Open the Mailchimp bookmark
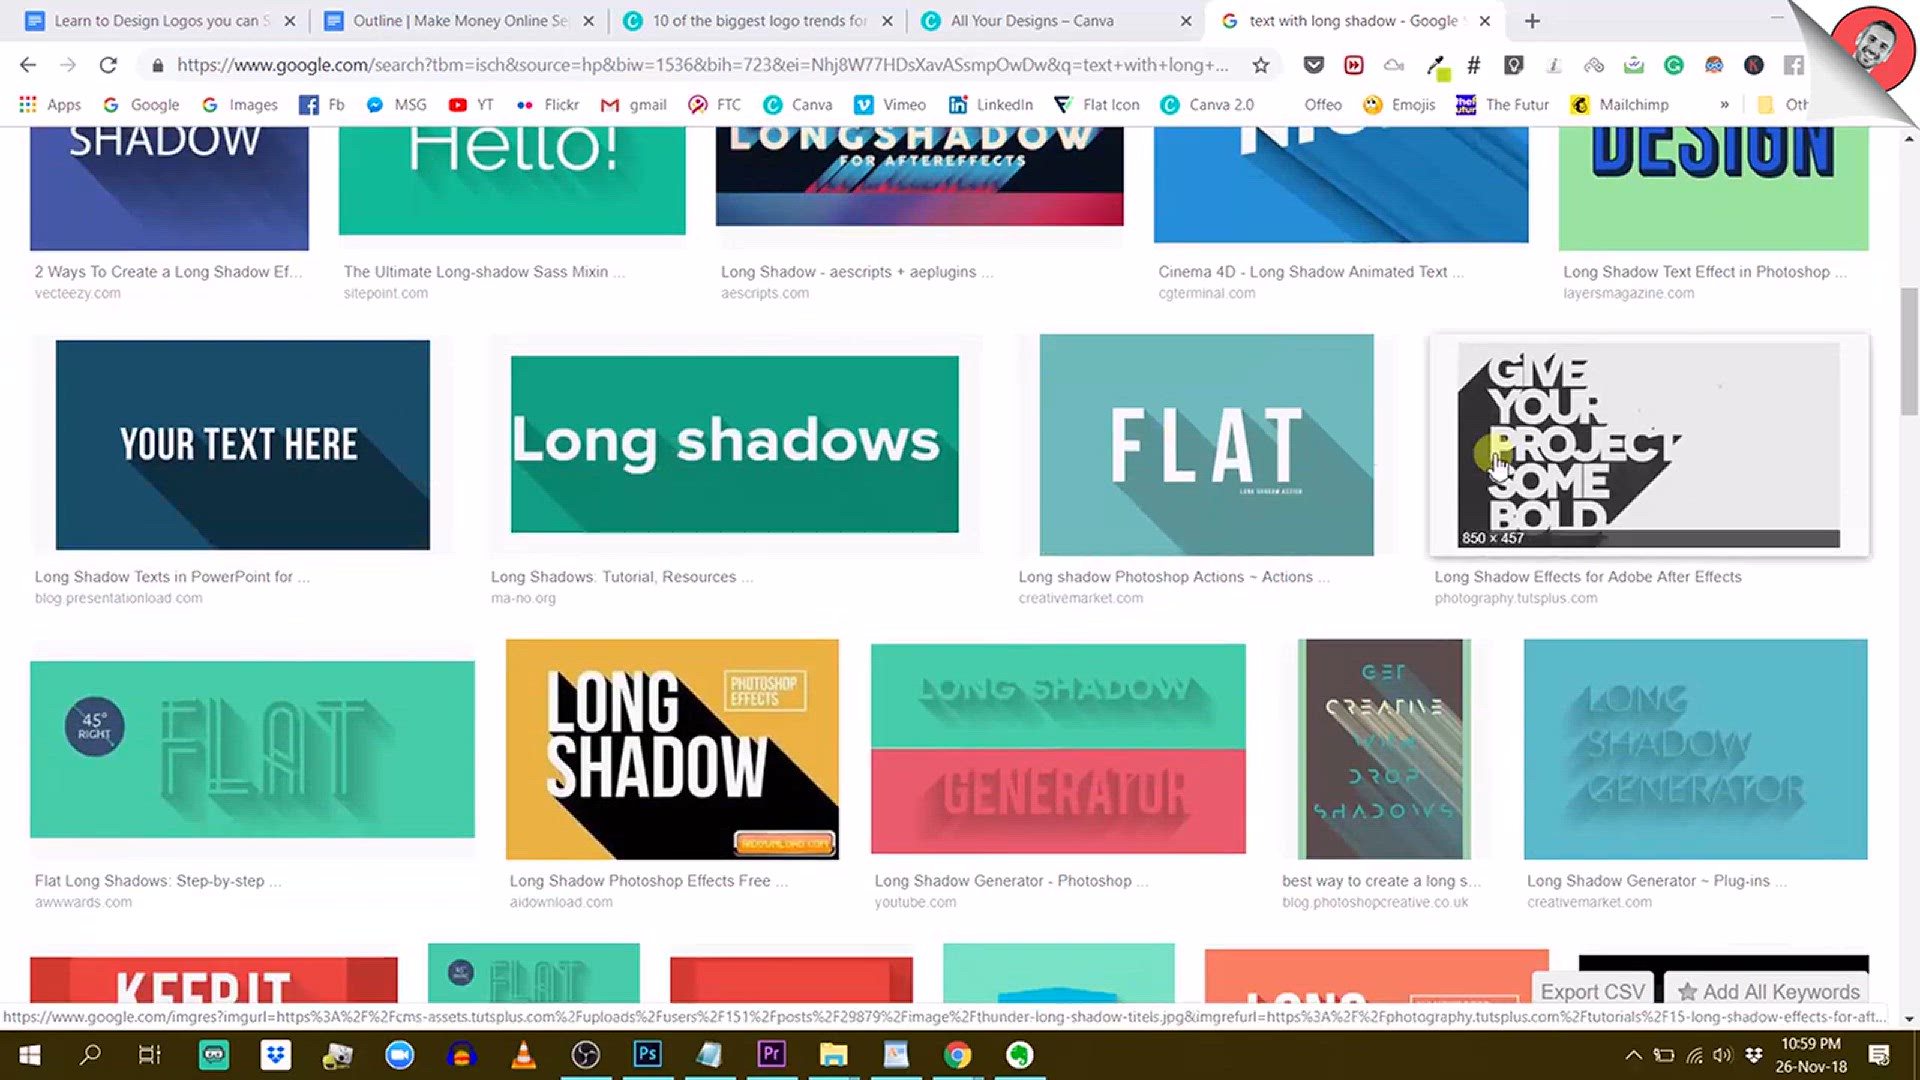Viewport: 1920px width, 1080px height. (x=1620, y=104)
